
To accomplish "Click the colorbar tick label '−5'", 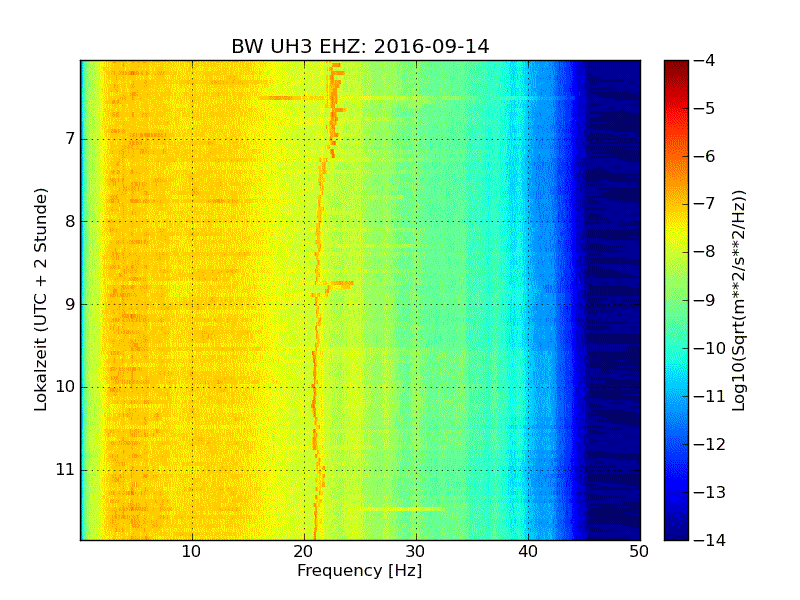I will (705, 108).
